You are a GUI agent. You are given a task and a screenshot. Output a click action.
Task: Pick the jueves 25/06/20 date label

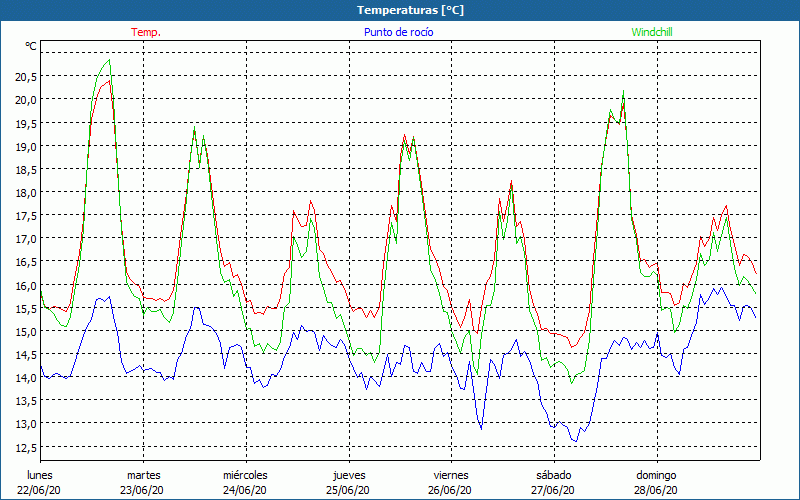point(349,482)
